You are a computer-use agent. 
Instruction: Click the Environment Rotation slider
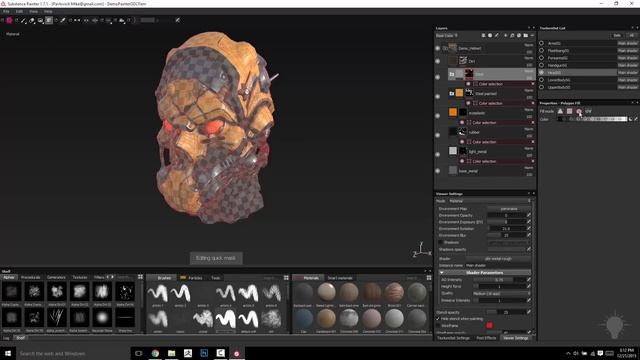pos(507,229)
